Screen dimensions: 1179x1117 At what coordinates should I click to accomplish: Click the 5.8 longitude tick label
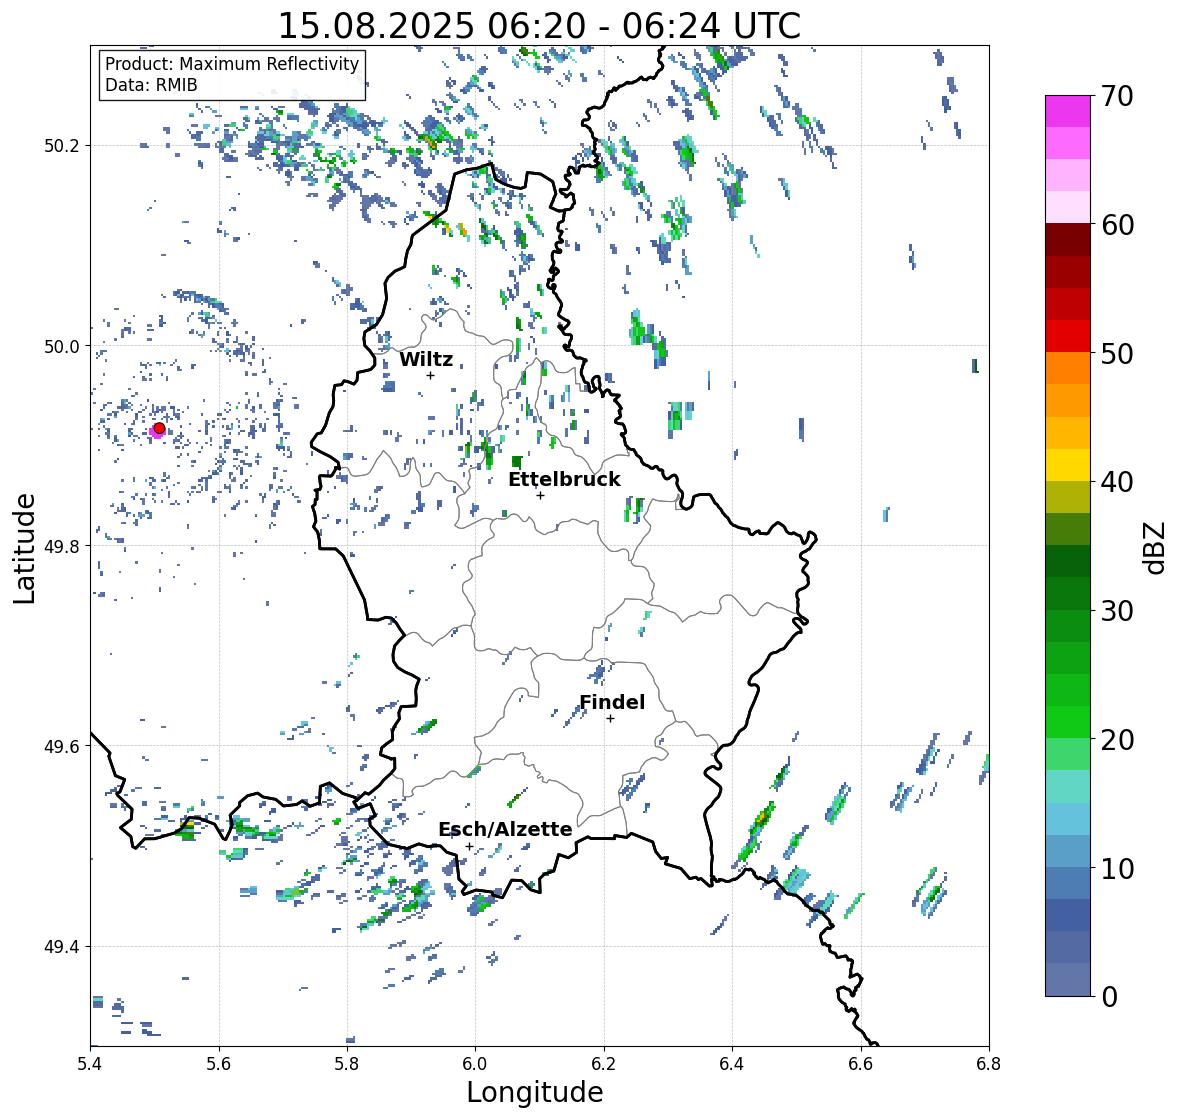347,1063
